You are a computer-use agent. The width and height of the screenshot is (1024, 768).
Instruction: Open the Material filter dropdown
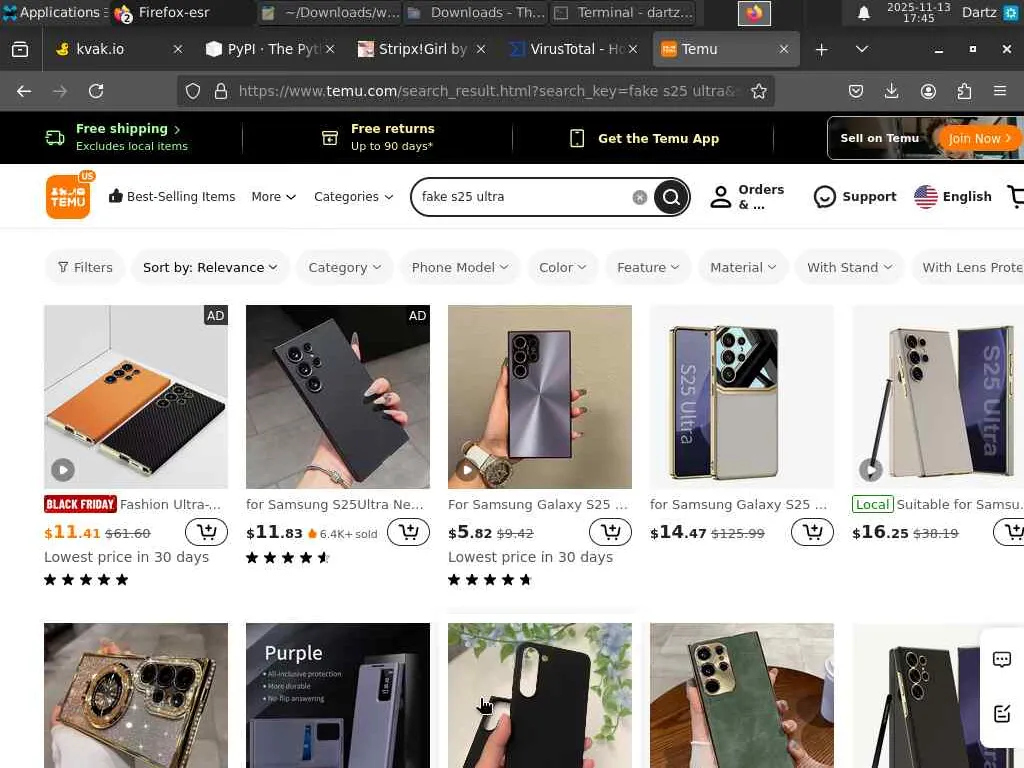point(743,268)
